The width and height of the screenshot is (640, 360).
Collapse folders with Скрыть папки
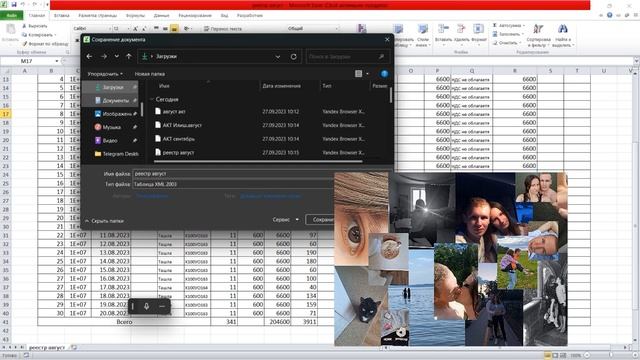[x=104, y=221]
